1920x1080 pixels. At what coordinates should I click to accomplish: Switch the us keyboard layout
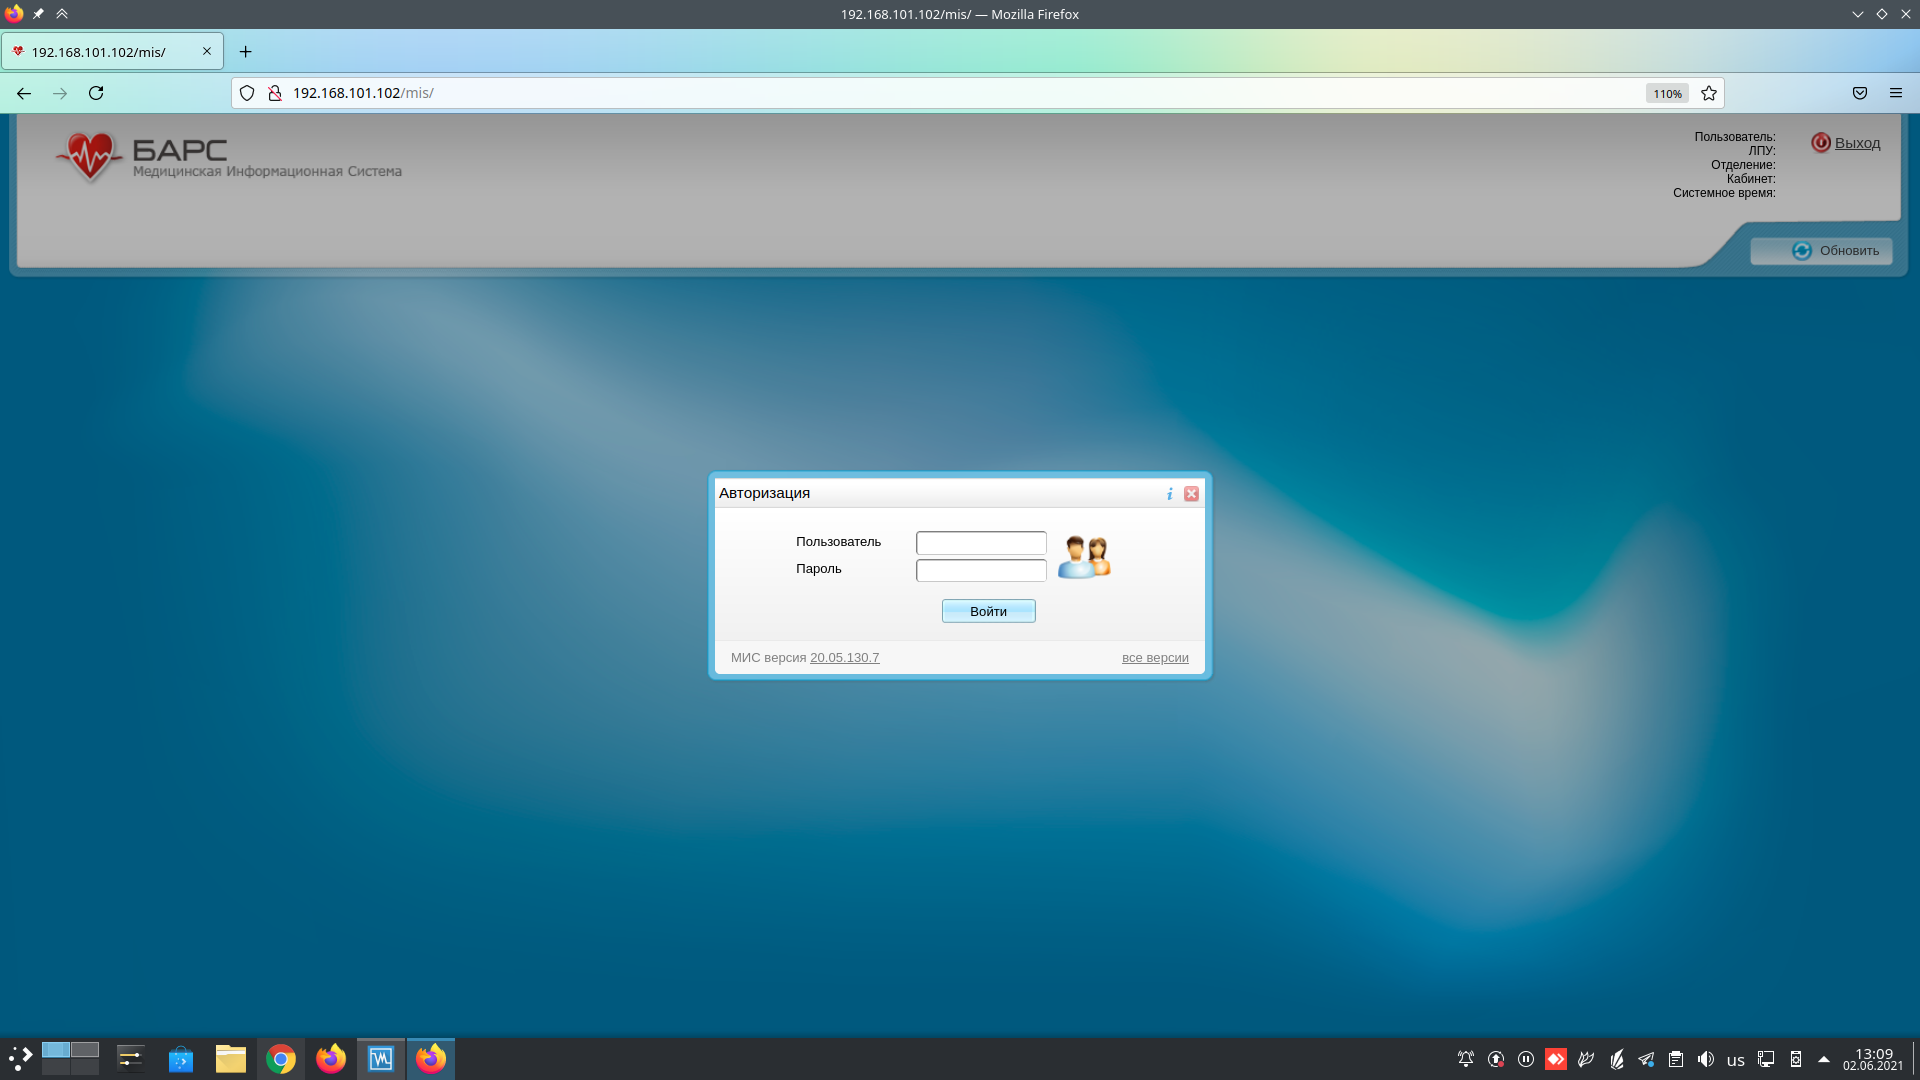coord(1736,1060)
